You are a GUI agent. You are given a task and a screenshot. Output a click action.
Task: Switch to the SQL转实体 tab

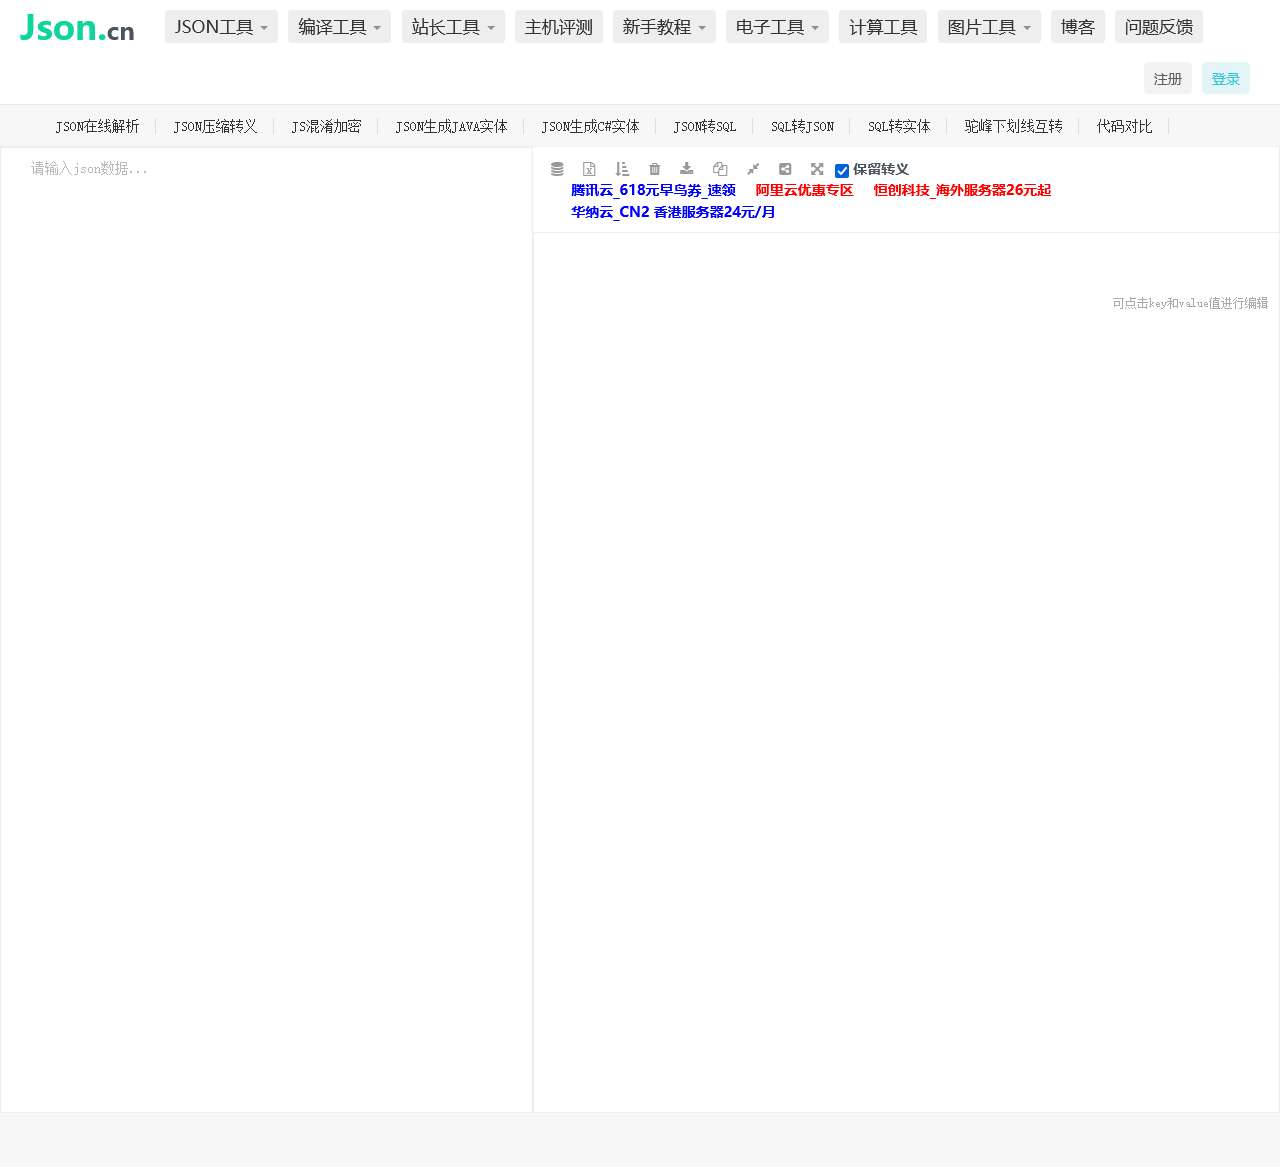(x=899, y=126)
